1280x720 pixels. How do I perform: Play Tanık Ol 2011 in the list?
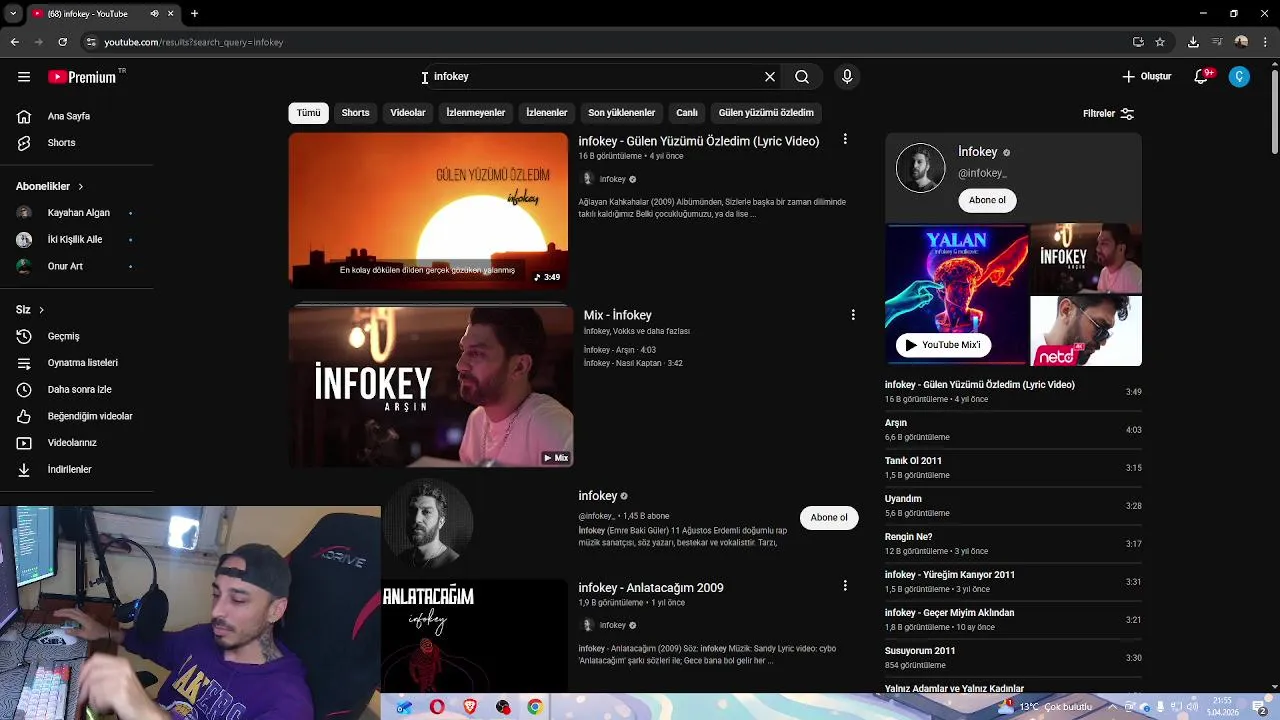pyautogui.click(x=1013, y=468)
